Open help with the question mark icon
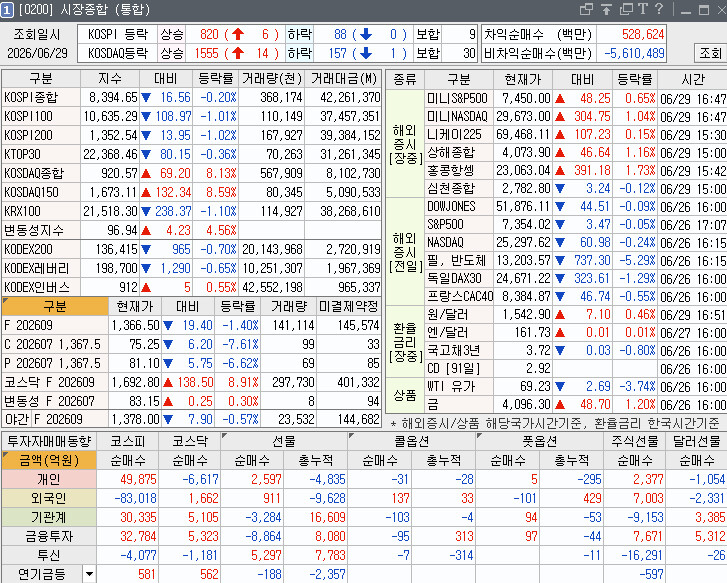The height and width of the screenshot is (583, 727). (659, 9)
